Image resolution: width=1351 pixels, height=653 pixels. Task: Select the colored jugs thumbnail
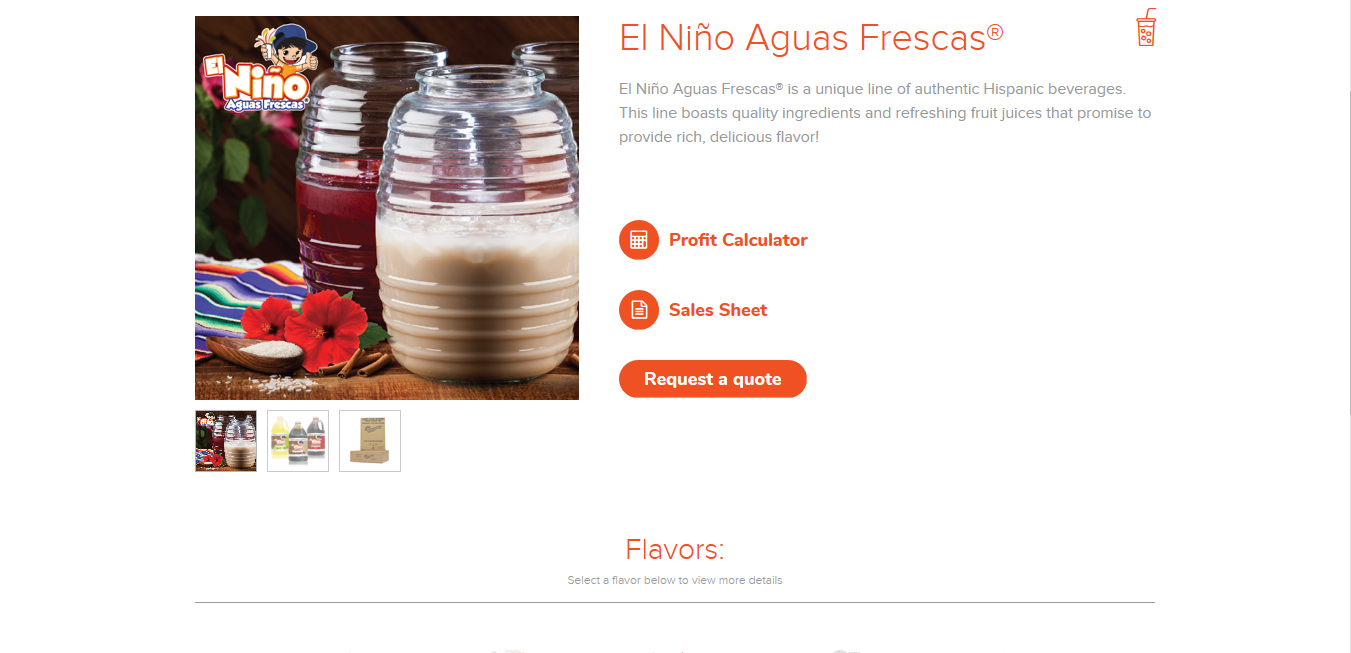298,441
